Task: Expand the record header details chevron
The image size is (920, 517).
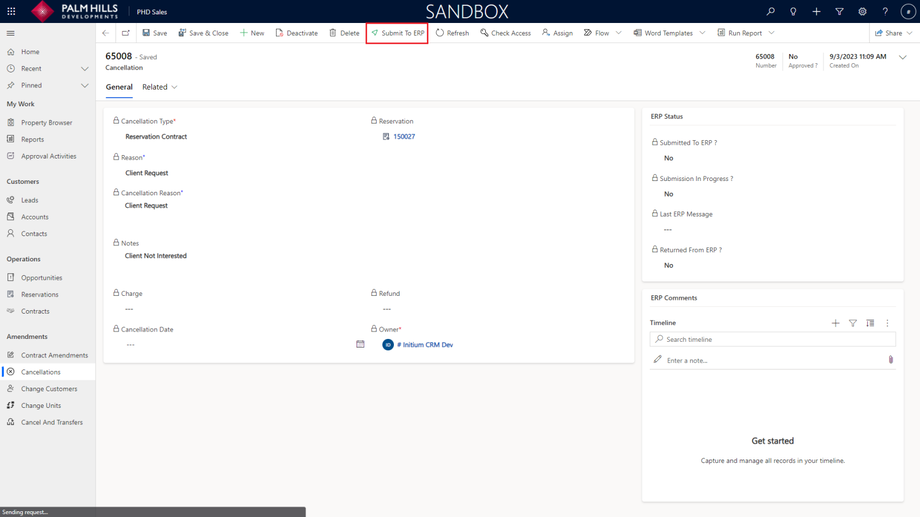Action: coord(903,57)
